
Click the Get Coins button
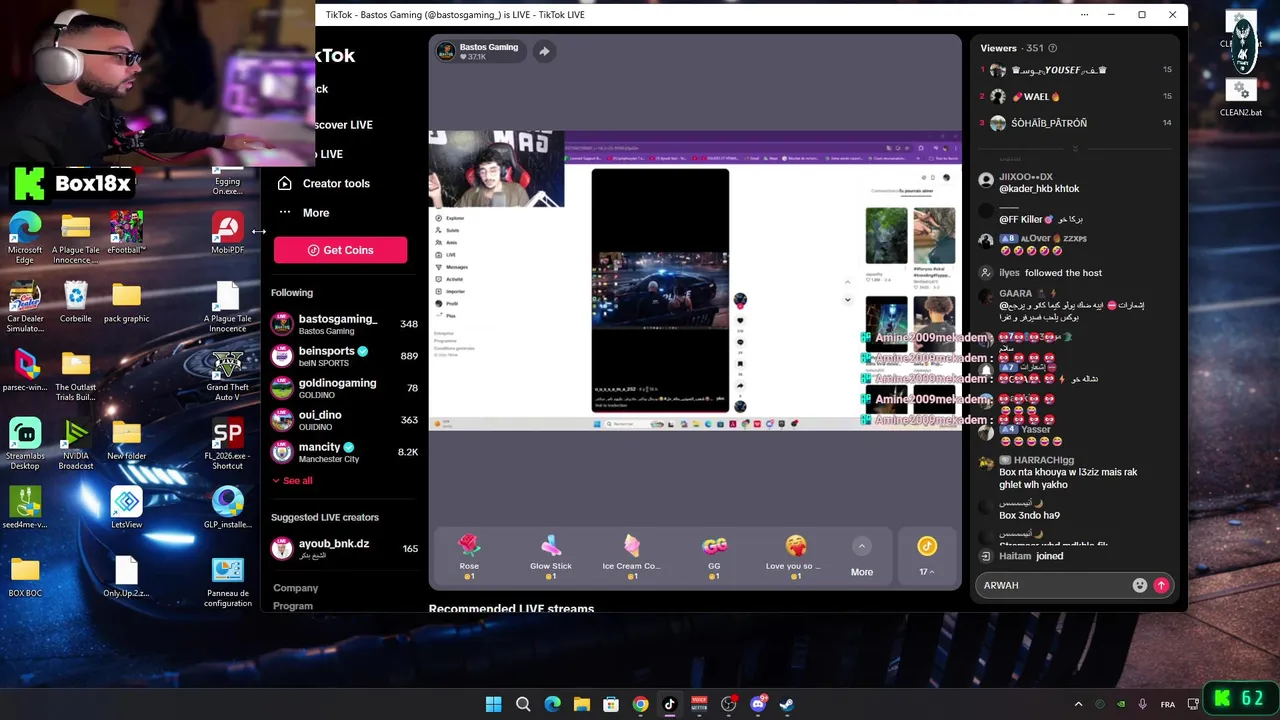[340, 250]
